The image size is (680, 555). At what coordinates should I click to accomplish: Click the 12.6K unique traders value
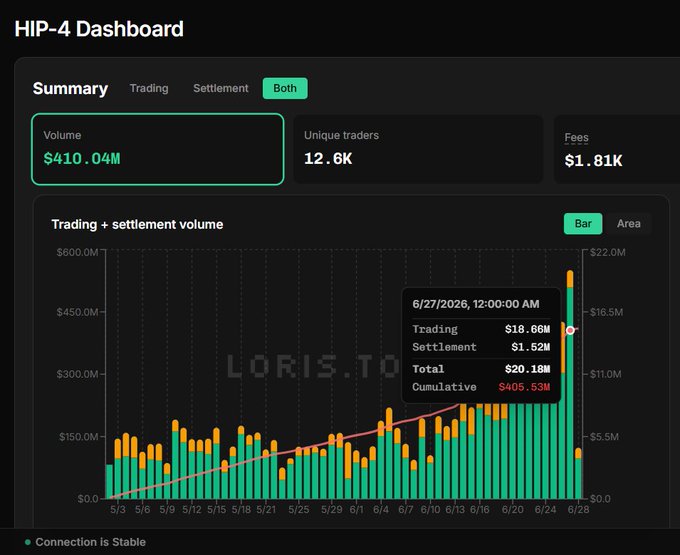328,159
